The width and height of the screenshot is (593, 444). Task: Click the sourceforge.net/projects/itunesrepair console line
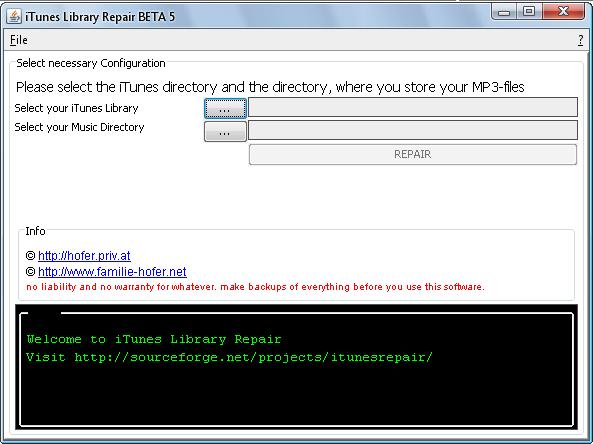coord(229,357)
